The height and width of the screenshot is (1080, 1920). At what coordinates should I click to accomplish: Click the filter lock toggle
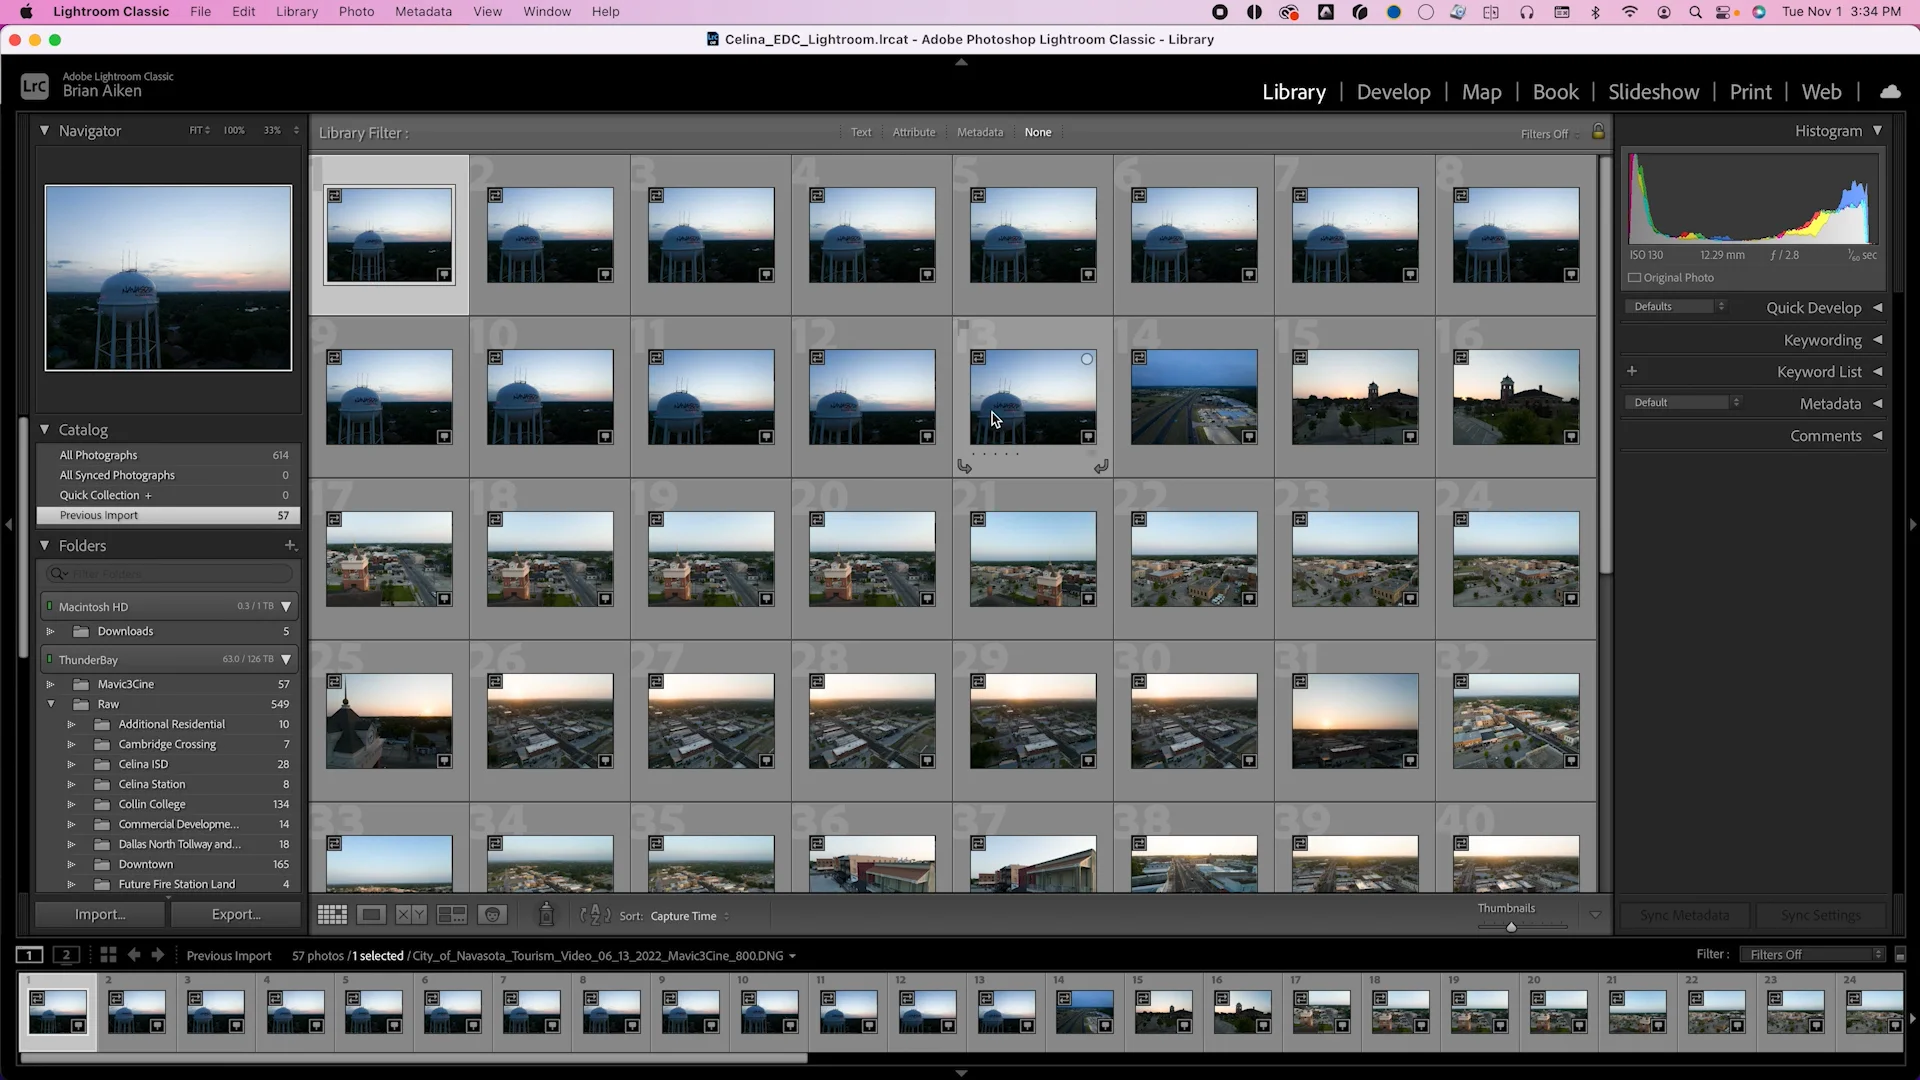click(1598, 131)
